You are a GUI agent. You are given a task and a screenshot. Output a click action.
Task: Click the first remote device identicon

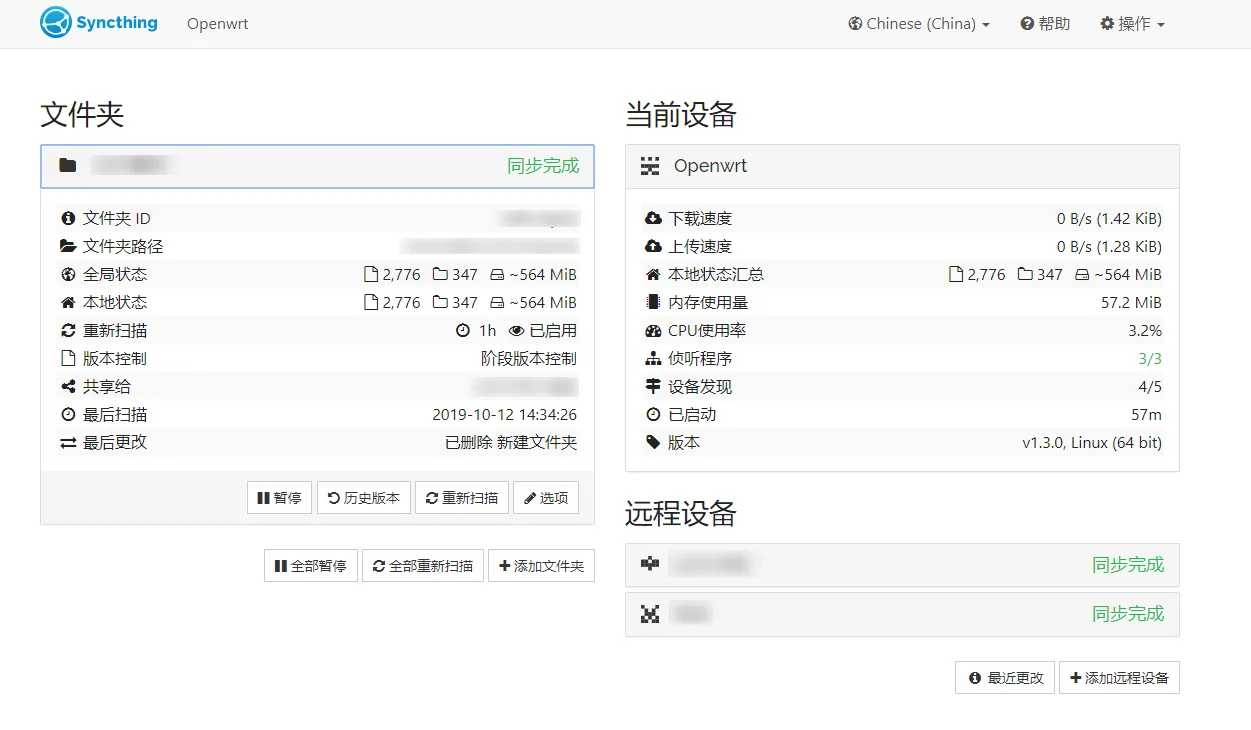click(650, 565)
